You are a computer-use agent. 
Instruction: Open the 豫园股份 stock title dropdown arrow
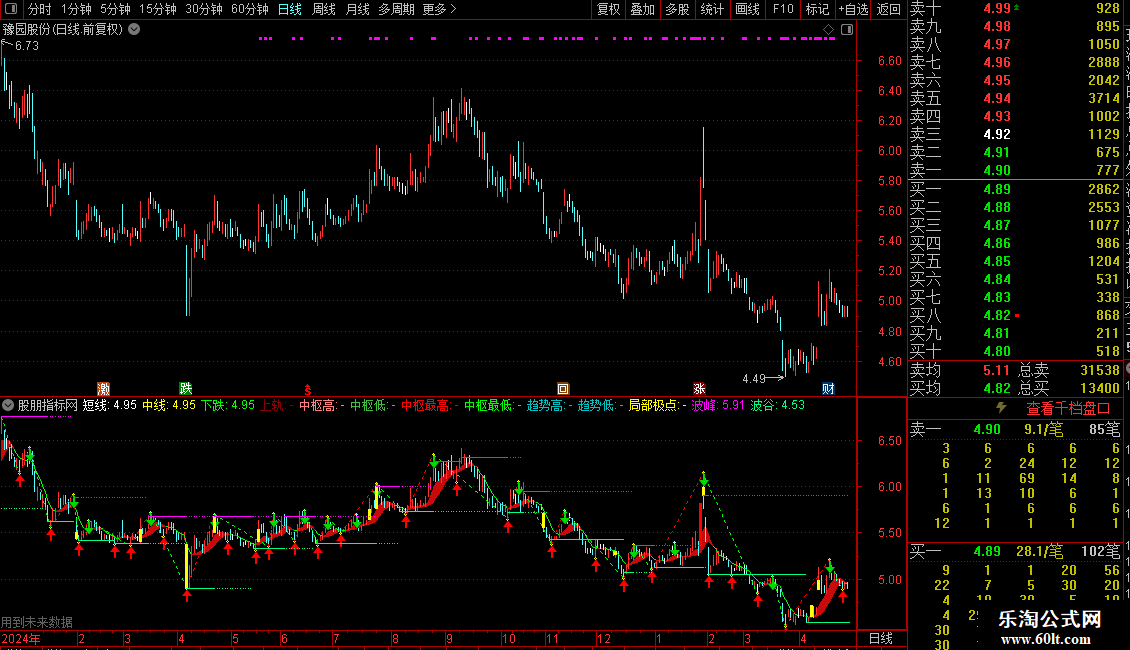click(x=134, y=30)
